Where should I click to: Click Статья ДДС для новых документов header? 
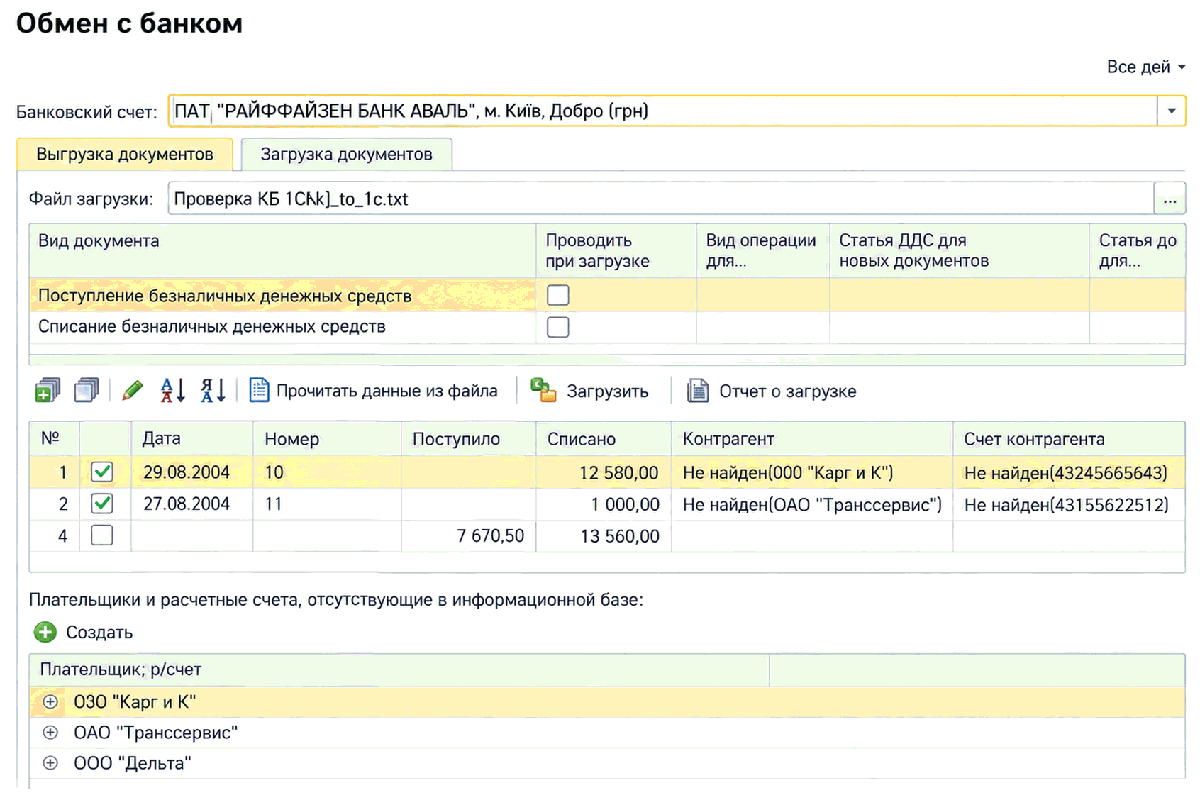pyautogui.click(x=959, y=251)
